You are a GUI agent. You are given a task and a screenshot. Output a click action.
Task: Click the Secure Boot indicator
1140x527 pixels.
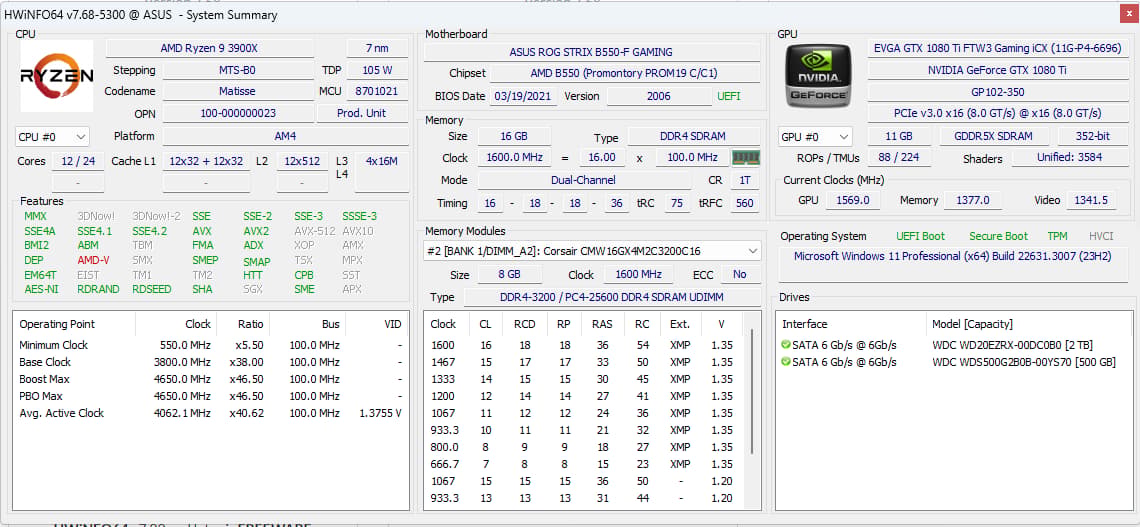[998, 236]
